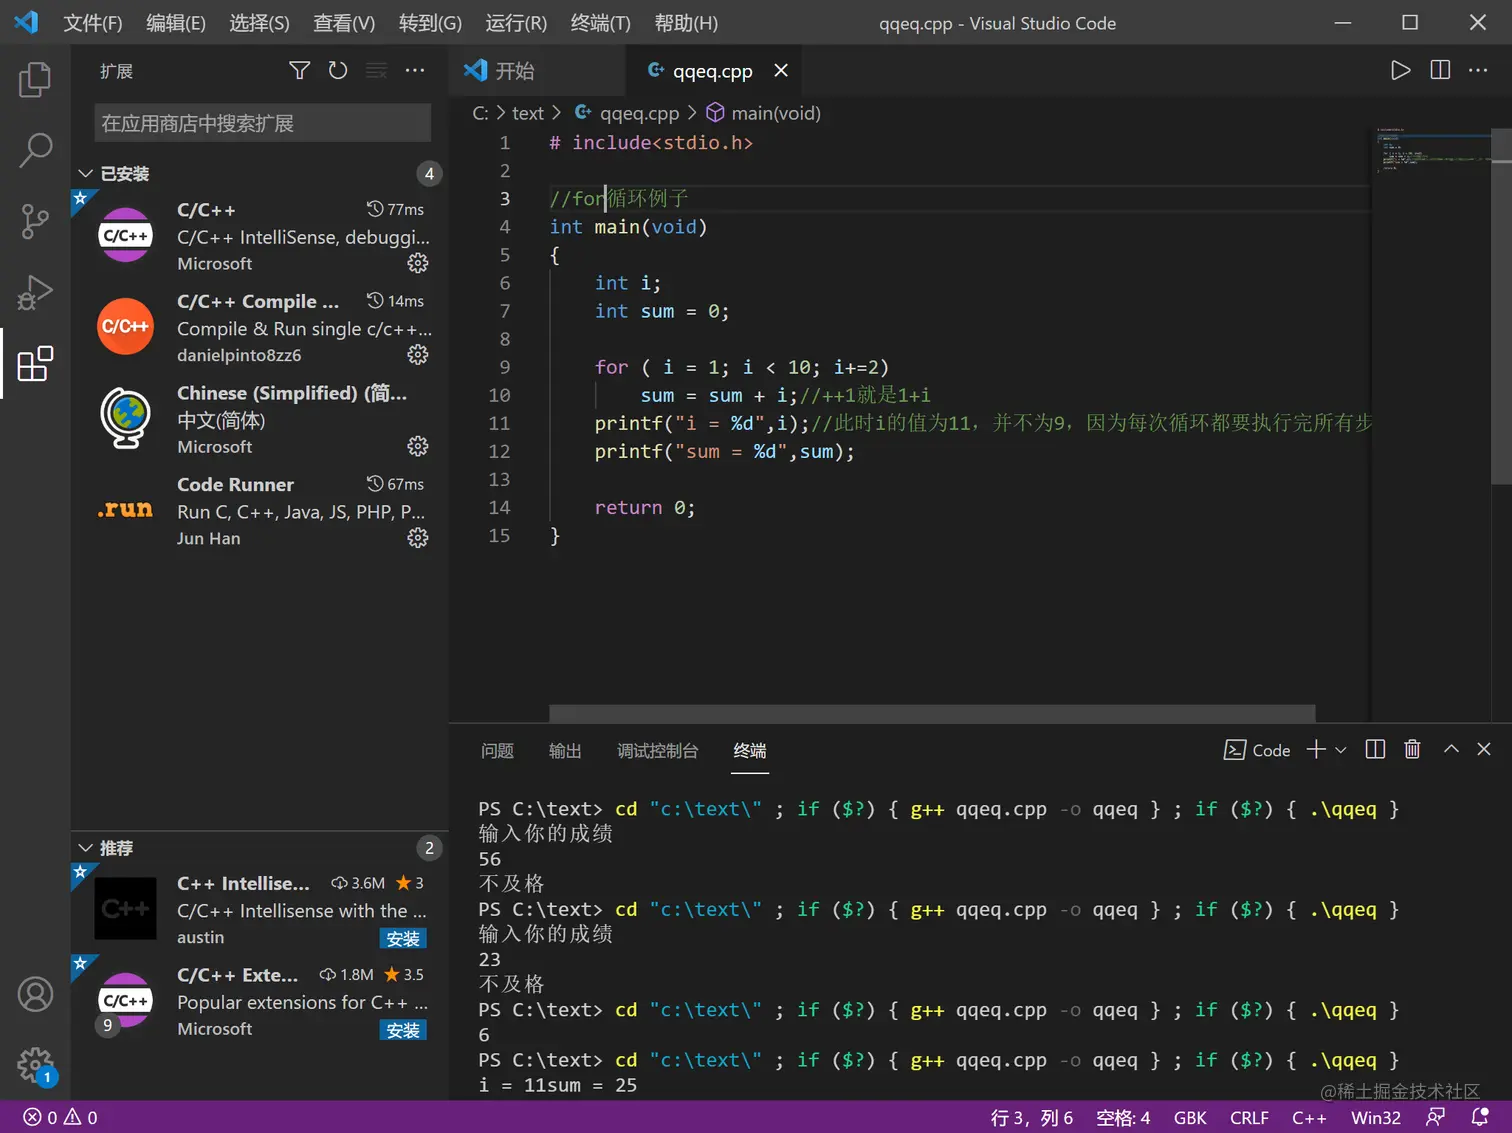
Task: Click the extension marketplace search box
Action: (262, 123)
